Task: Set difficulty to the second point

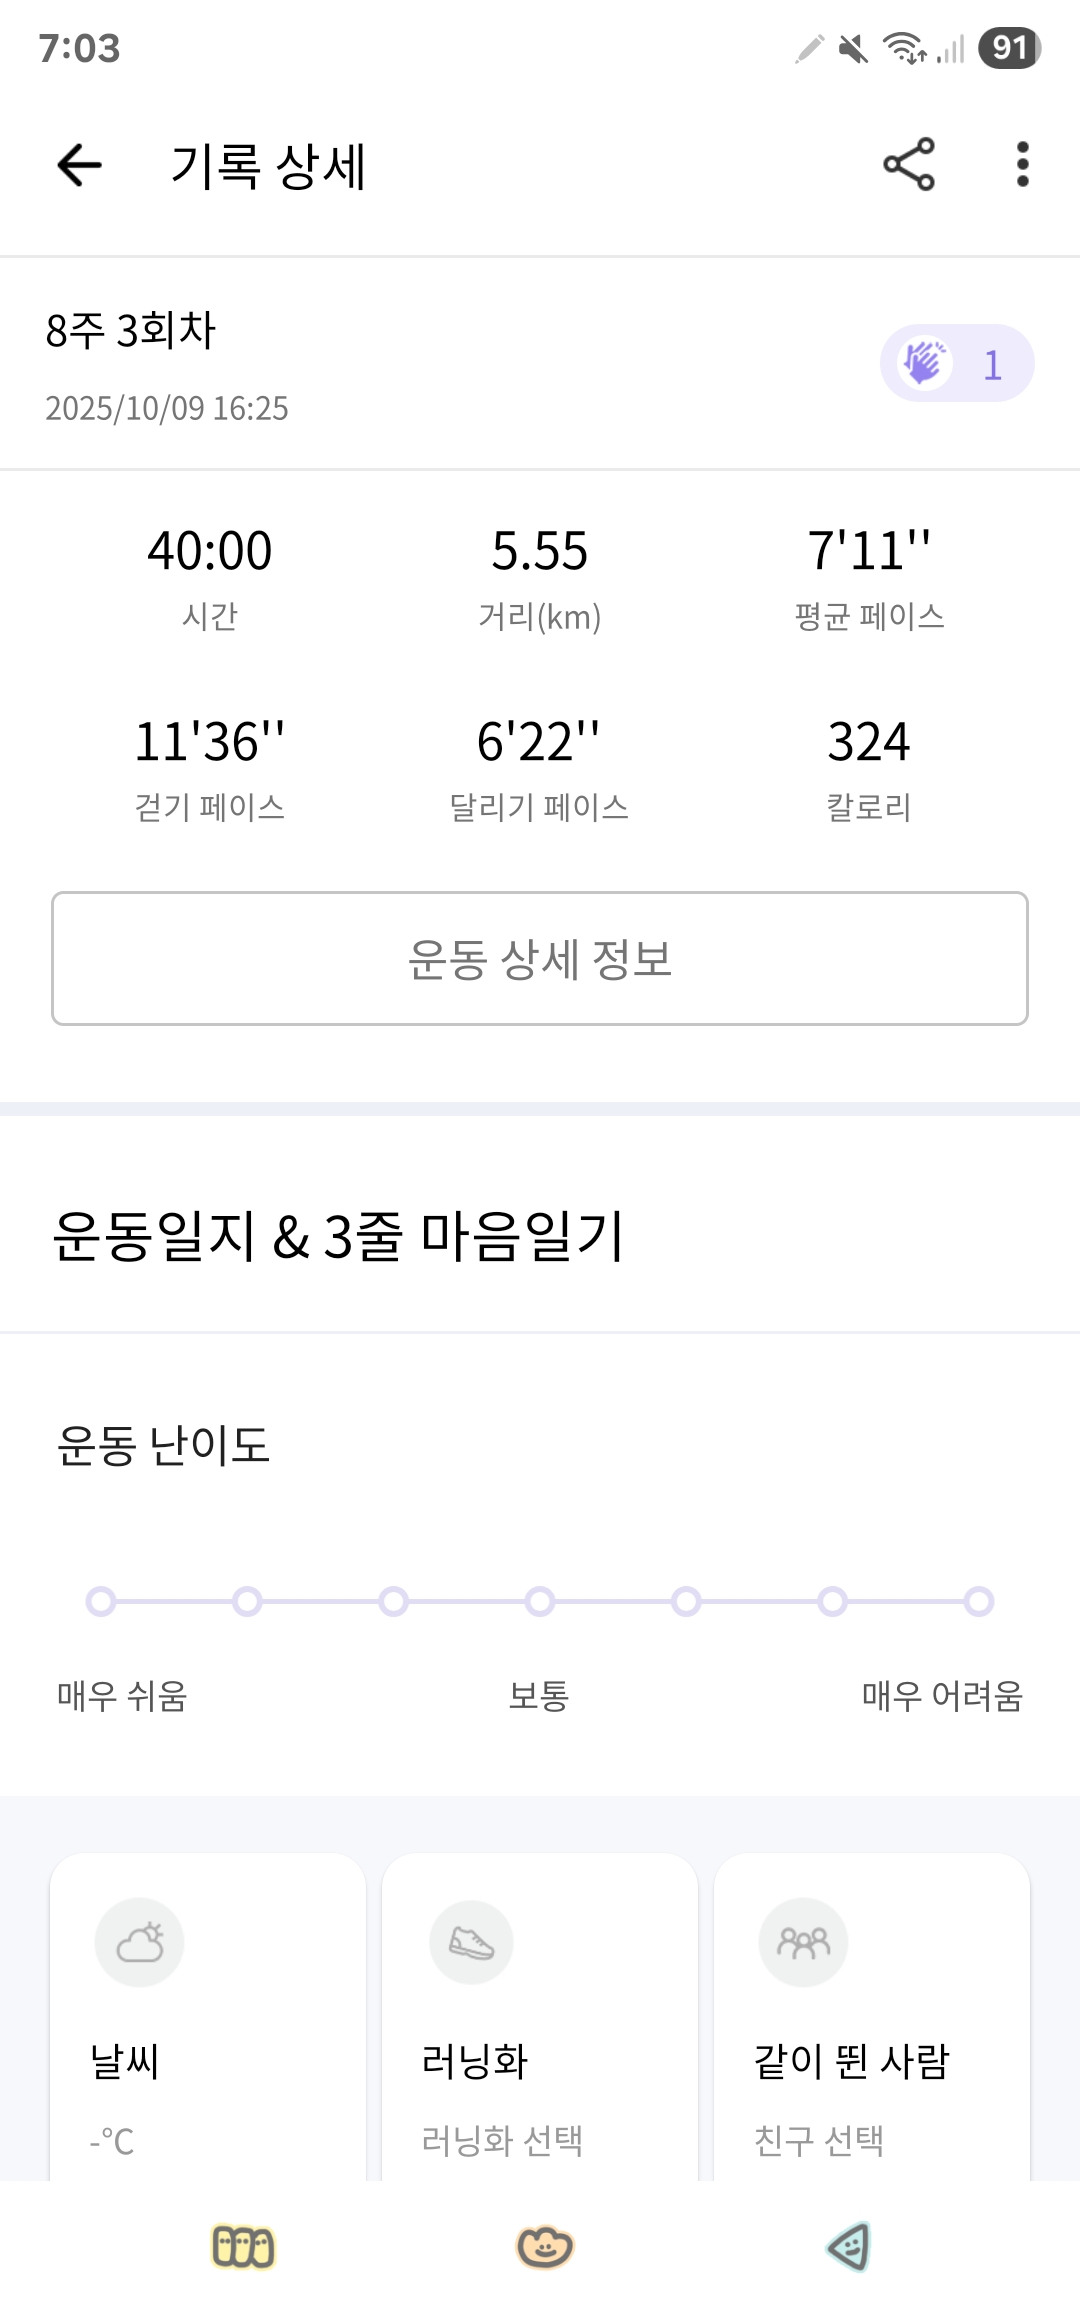Action: [x=247, y=1601]
